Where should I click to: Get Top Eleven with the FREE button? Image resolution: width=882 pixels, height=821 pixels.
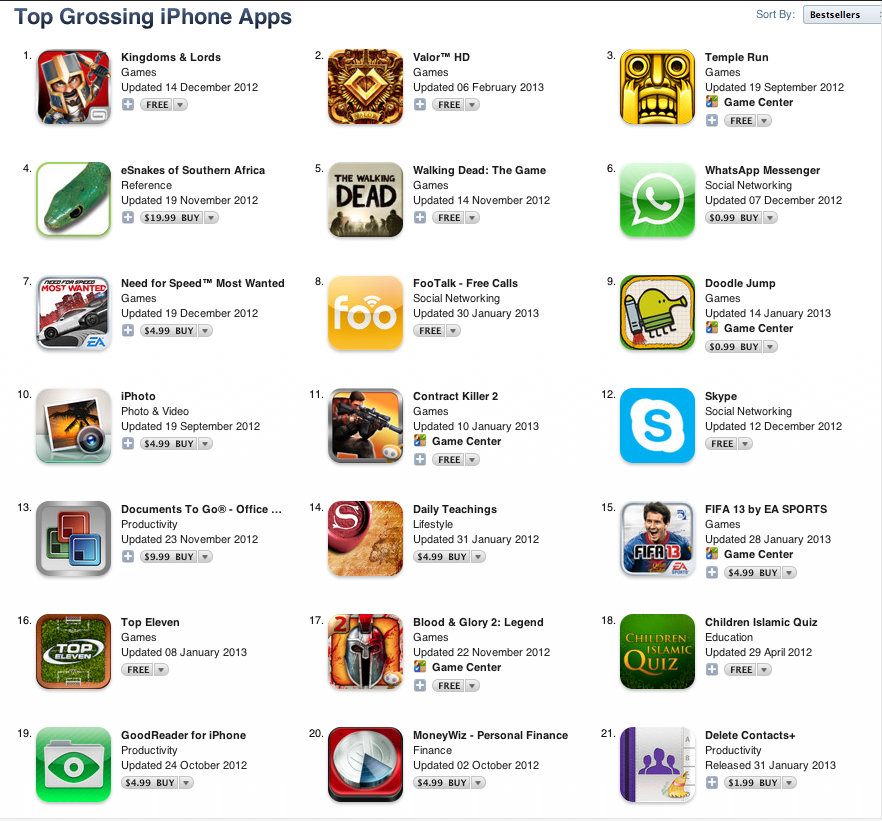(x=138, y=670)
